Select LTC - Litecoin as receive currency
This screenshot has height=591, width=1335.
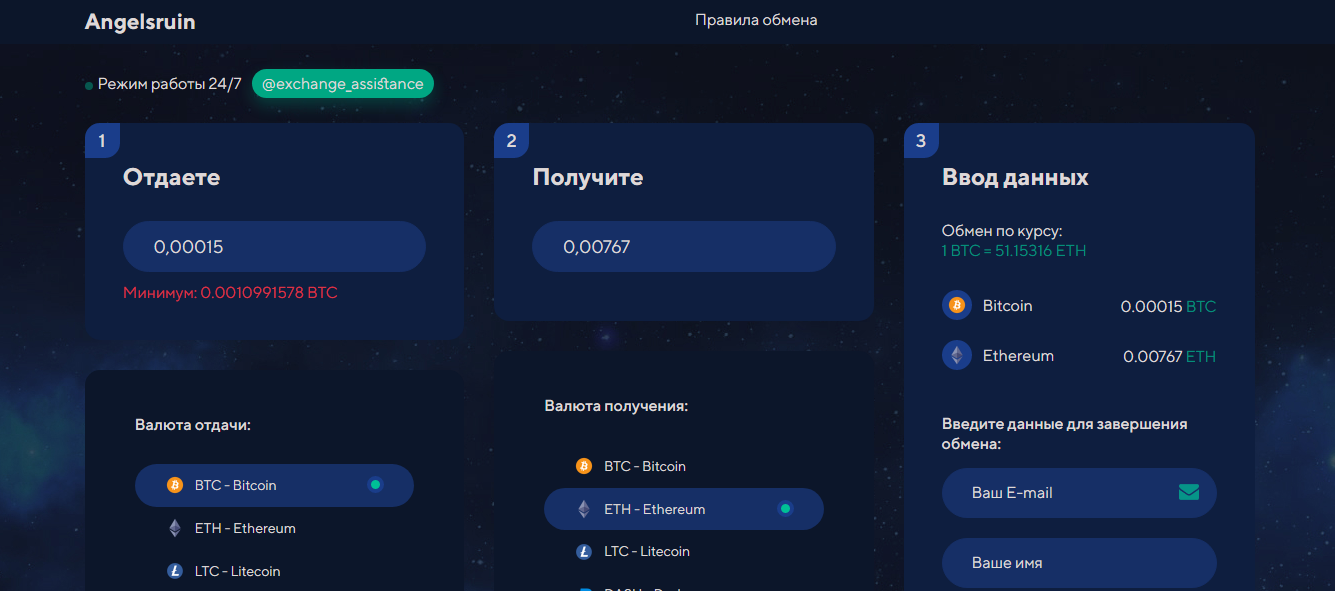coord(683,551)
